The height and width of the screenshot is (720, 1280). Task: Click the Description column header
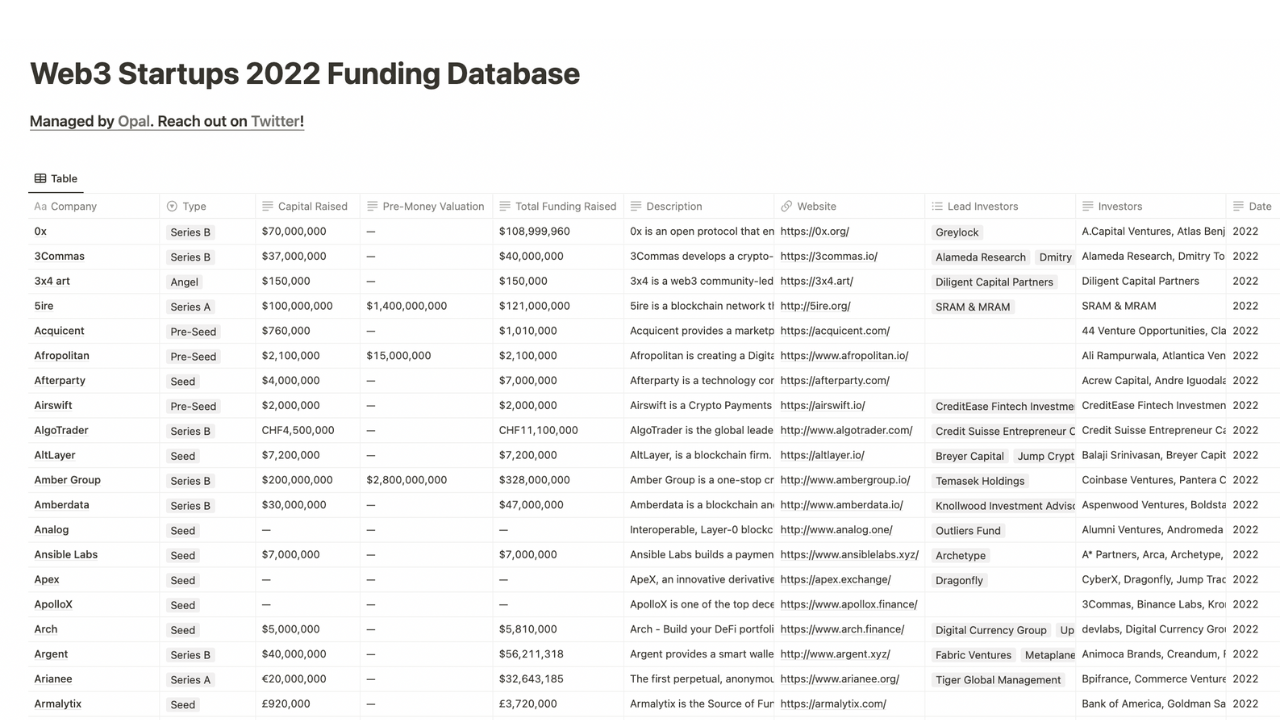(699, 206)
